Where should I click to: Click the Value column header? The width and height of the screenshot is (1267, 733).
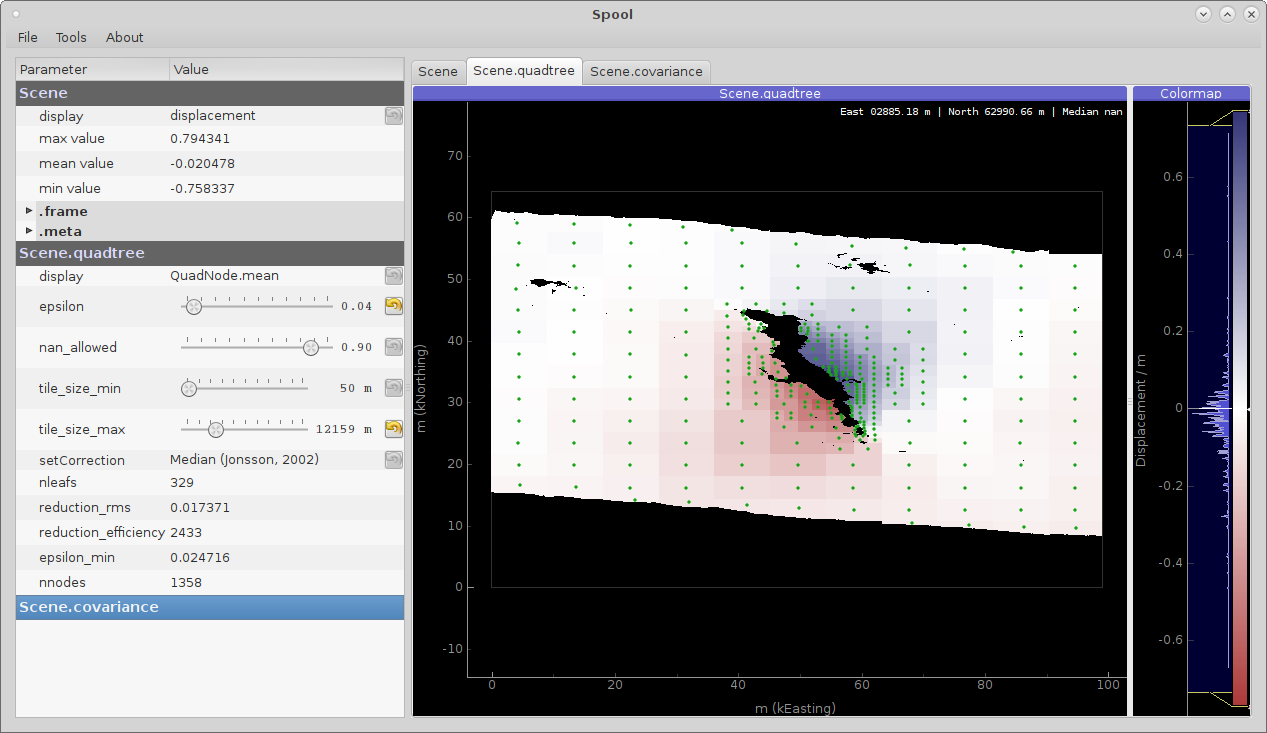pyautogui.click(x=287, y=70)
